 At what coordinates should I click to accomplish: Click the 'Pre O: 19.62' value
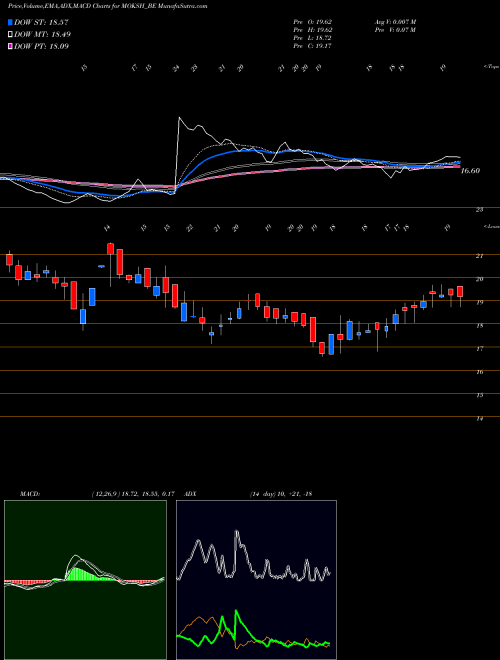pyautogui.click(x=313, y=22)
